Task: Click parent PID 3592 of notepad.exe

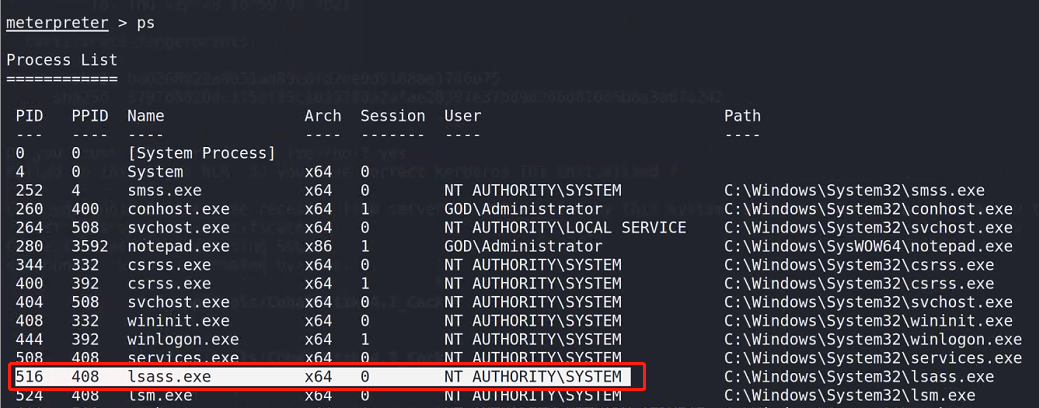Action: click(x=89, y=246)
